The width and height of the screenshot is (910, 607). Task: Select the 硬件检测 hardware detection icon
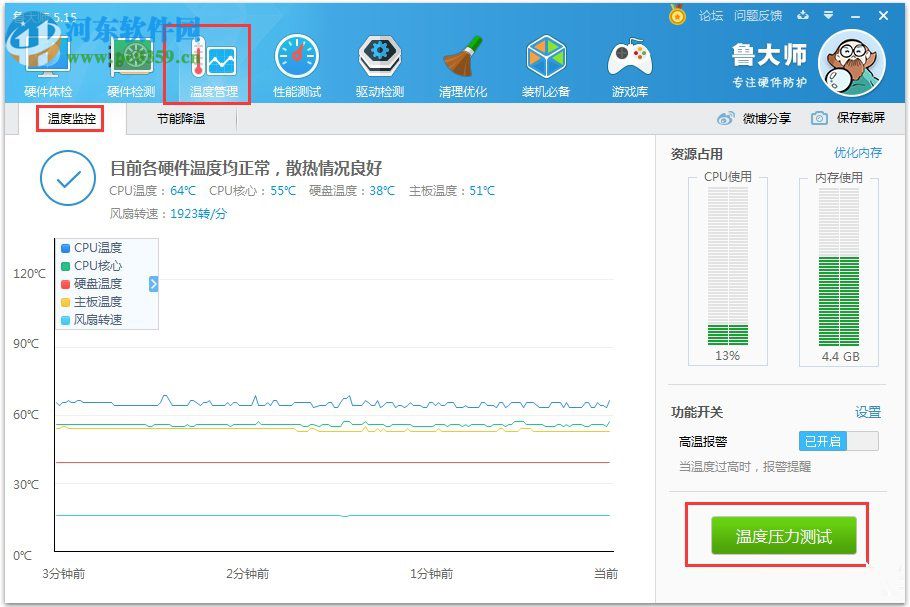coord(131,63)
